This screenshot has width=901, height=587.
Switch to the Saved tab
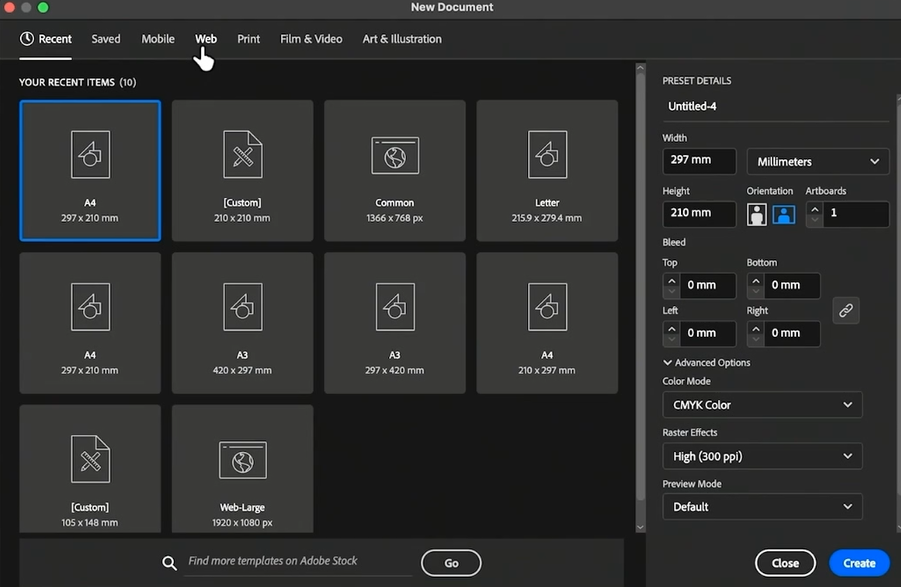106,39
